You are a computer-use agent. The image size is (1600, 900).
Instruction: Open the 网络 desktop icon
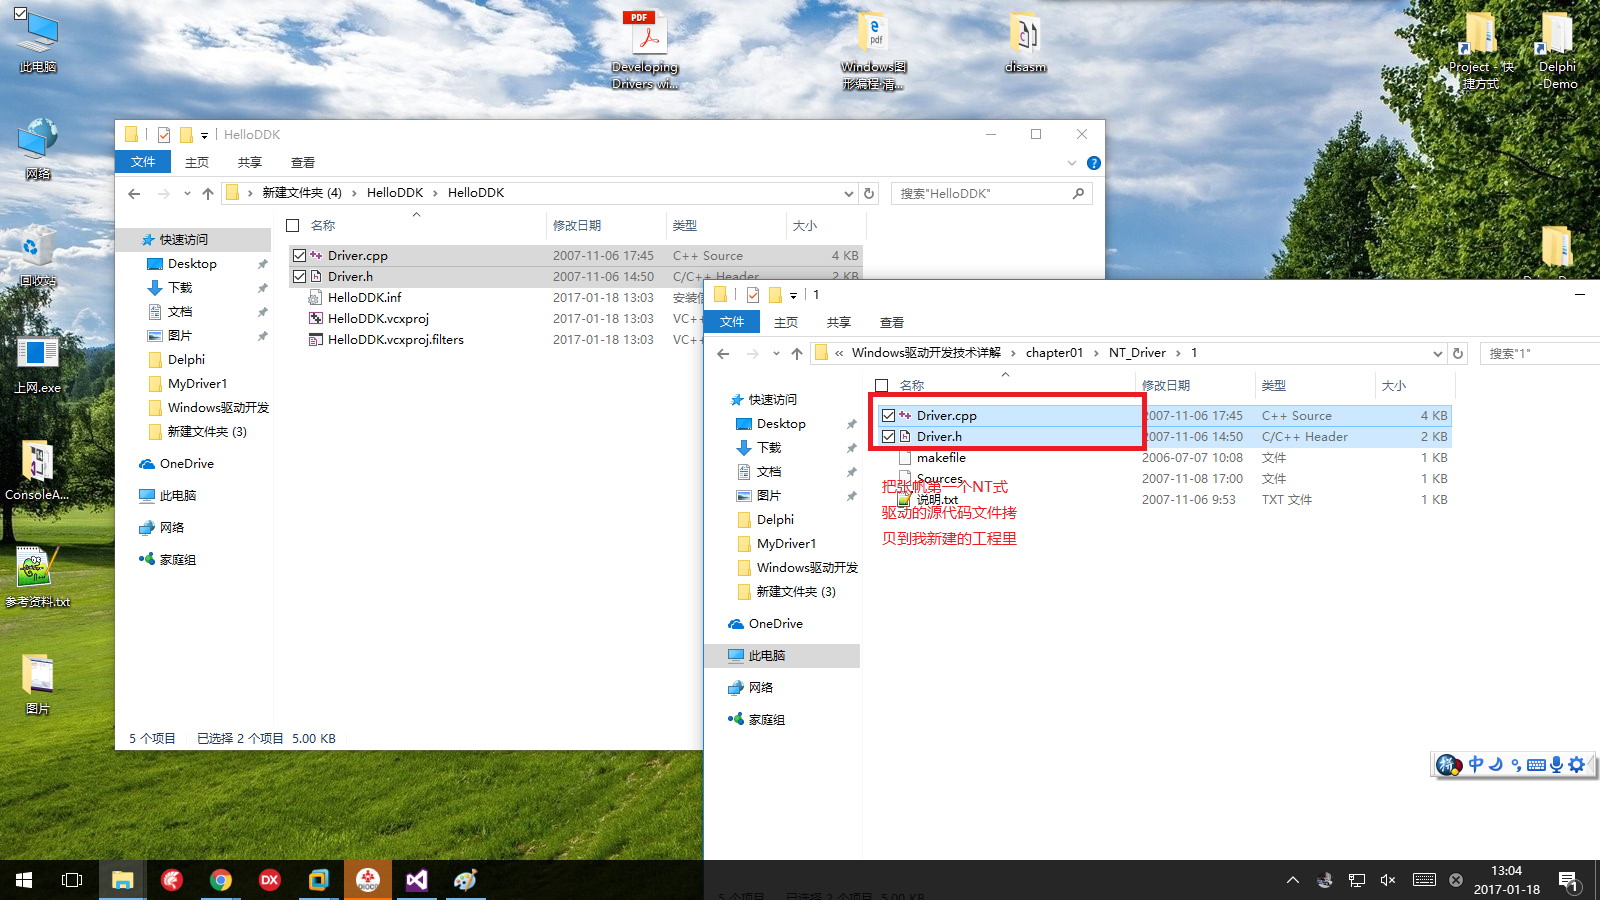point(38,148)
